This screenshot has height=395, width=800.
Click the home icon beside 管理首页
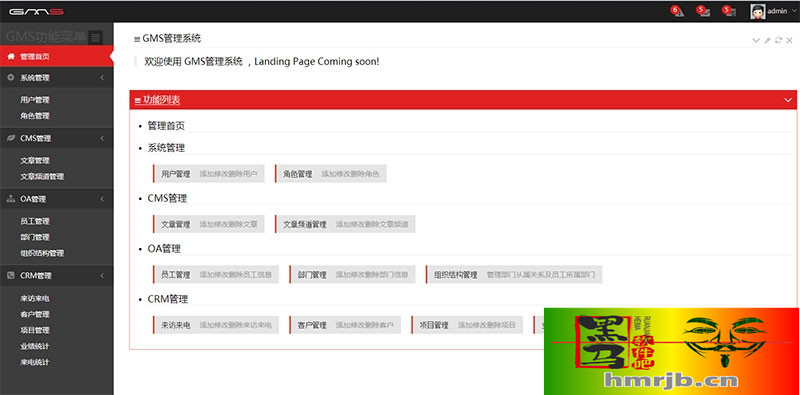click(x=11, y=57)
